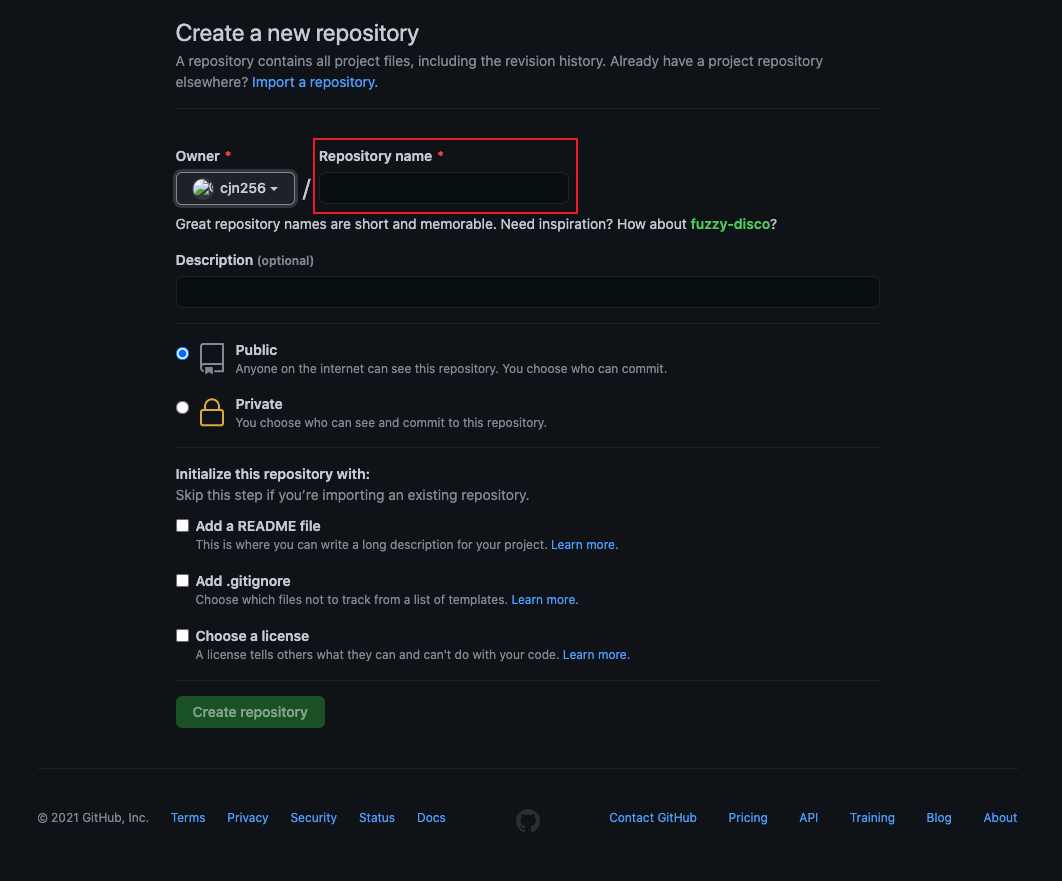Focus the Repository name input field
The height and width of the screenshot is (881, 1062).
444,188
